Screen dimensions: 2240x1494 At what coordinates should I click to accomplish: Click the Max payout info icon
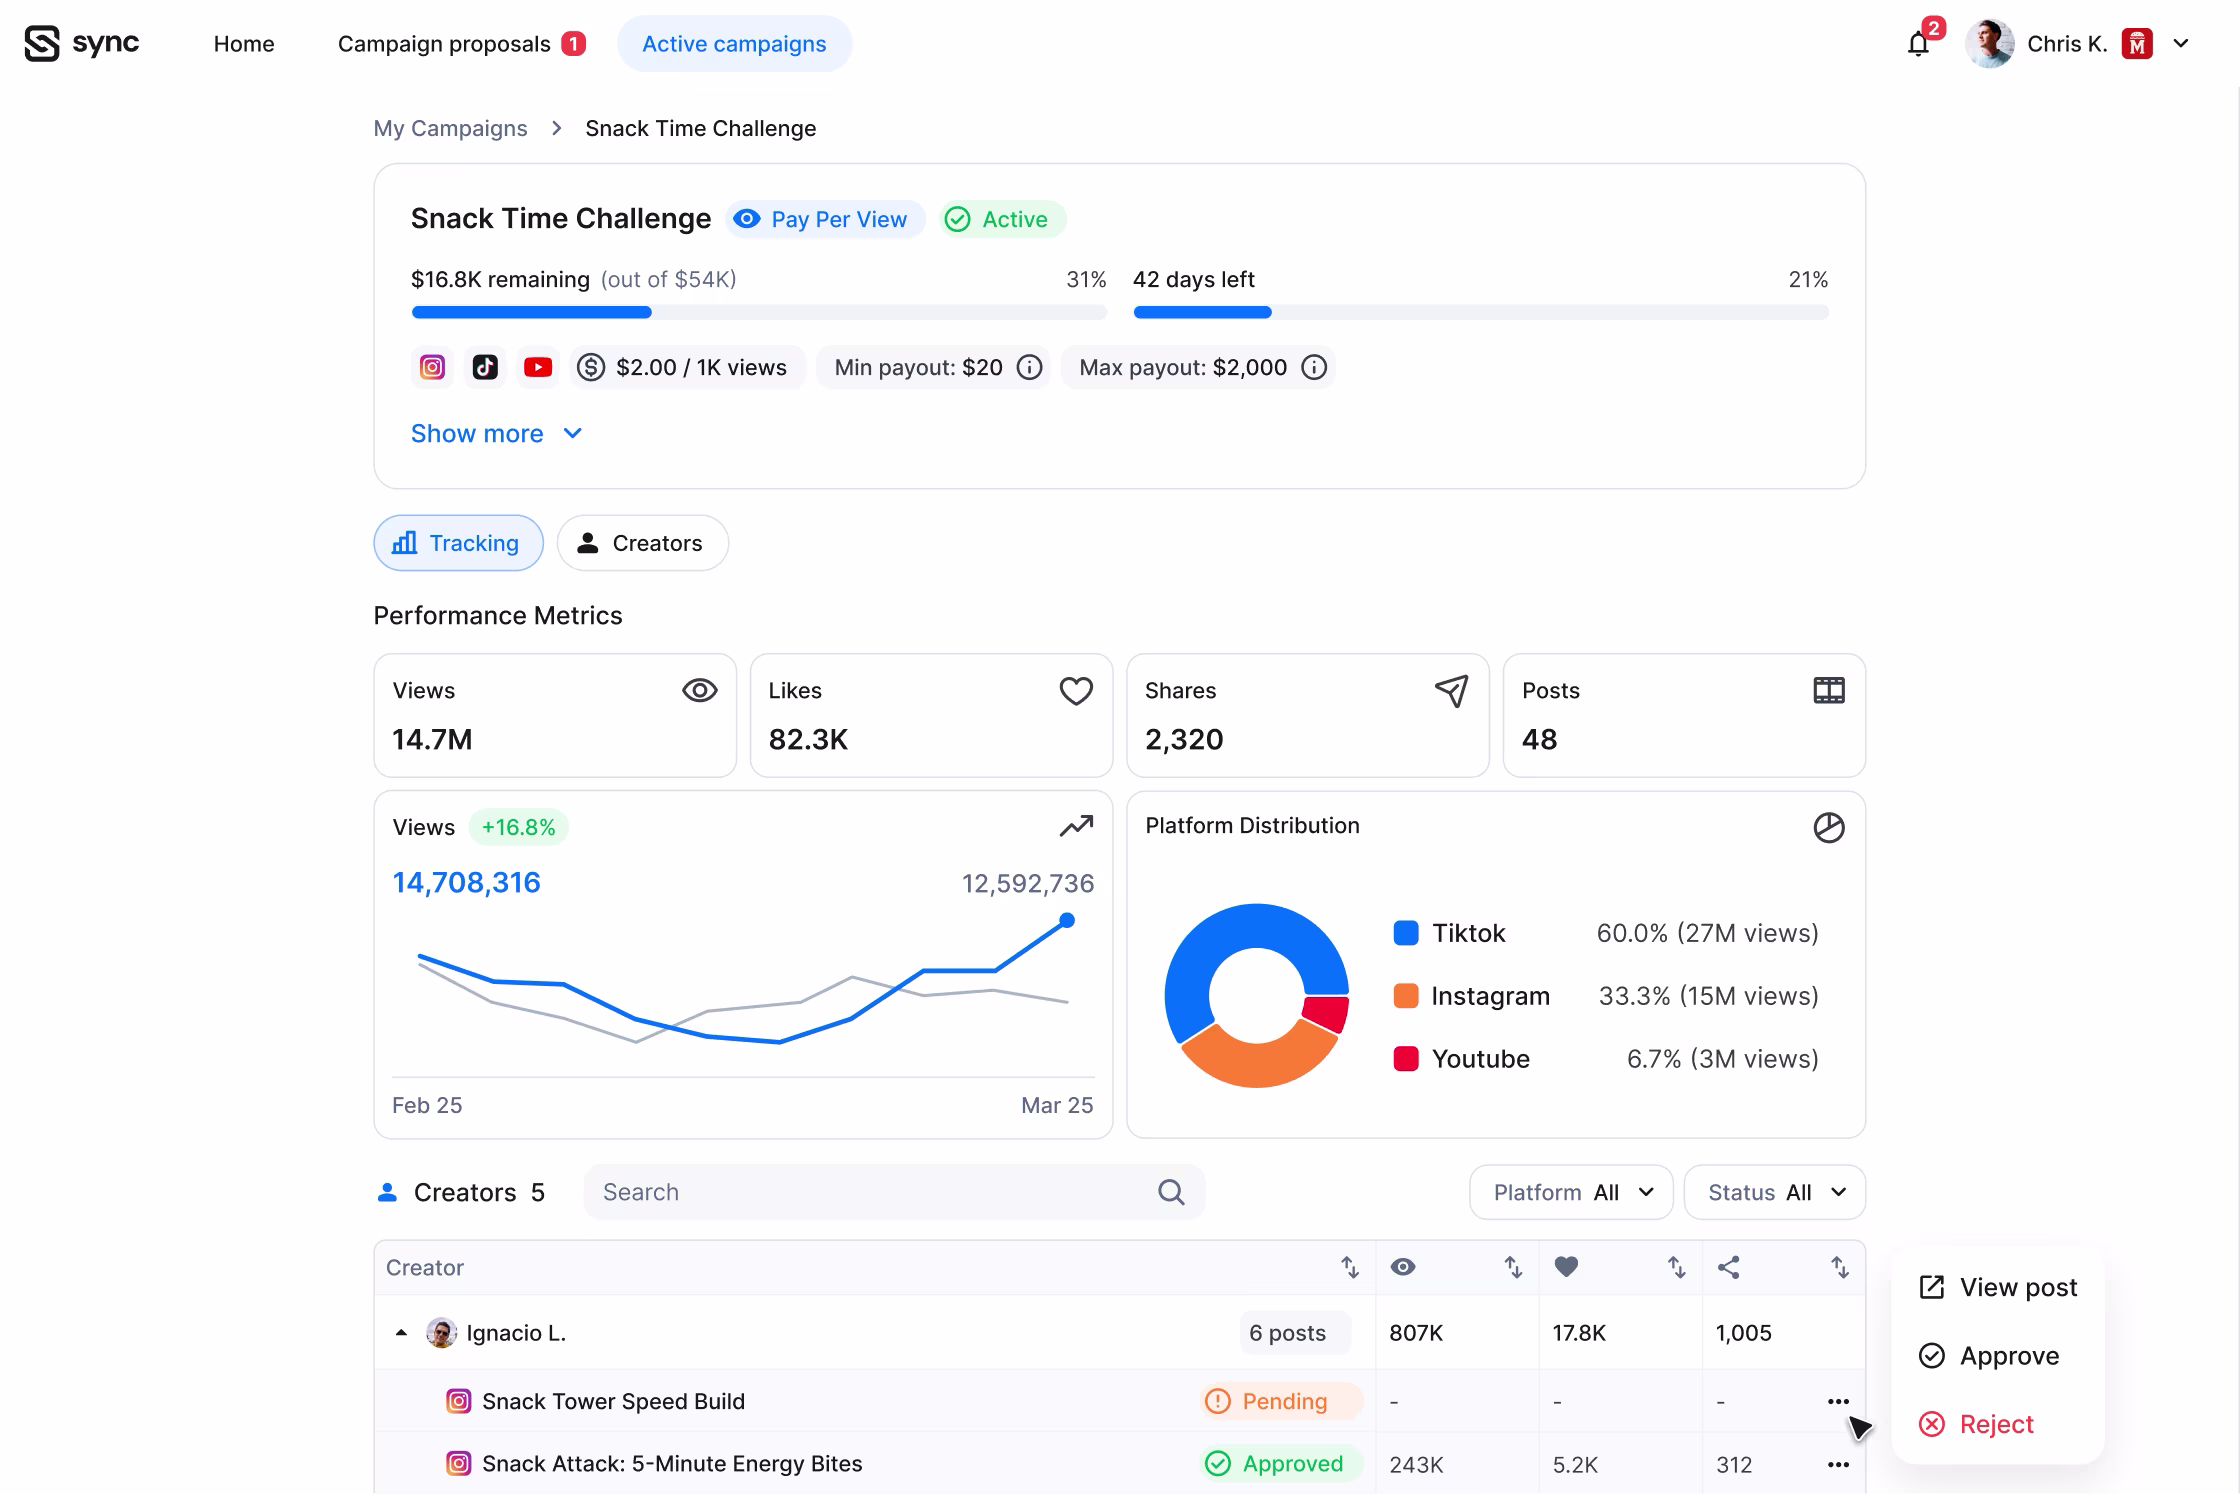point(1314,368)
